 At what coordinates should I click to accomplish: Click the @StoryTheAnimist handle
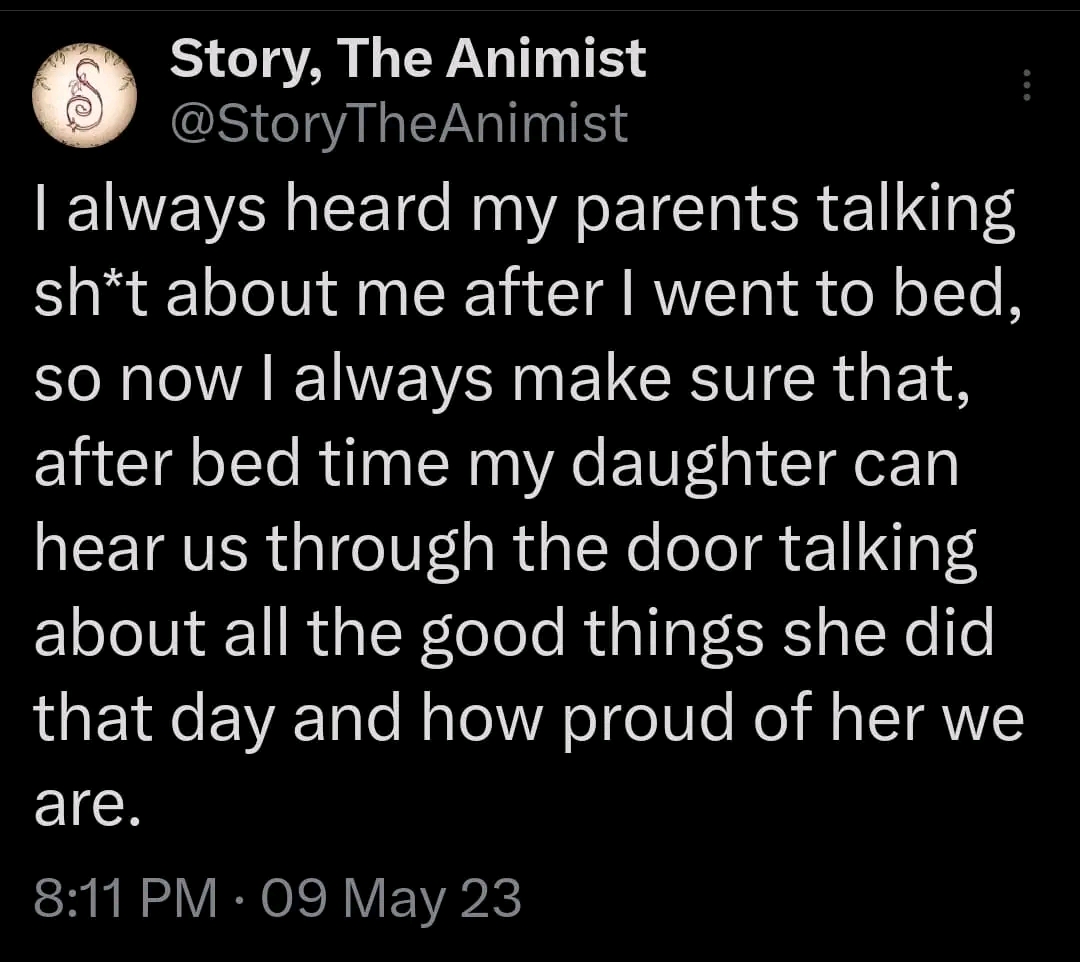point(399,124)
